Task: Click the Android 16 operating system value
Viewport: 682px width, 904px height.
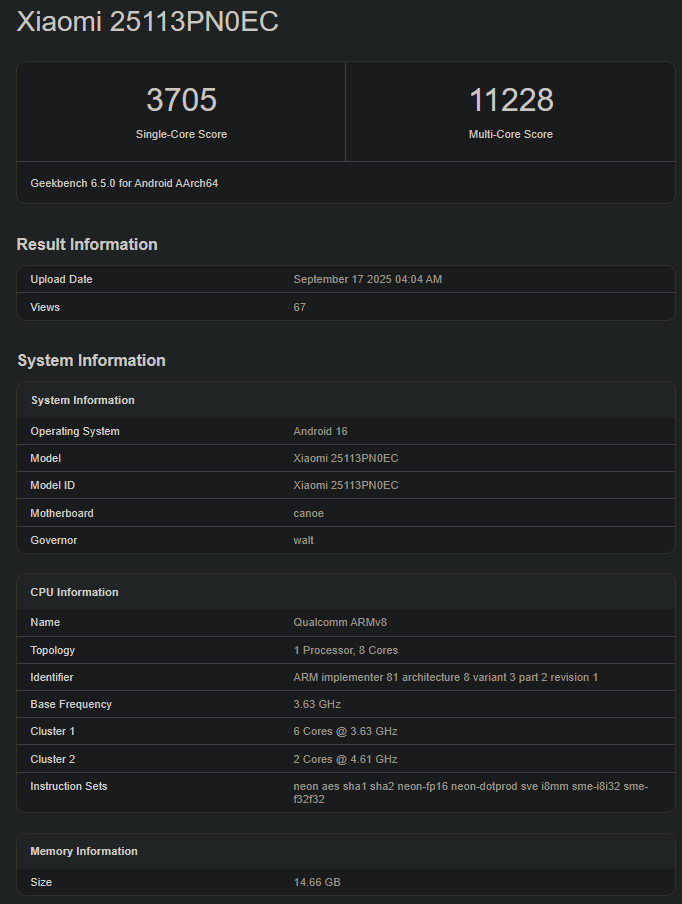Action: point(320,431)
